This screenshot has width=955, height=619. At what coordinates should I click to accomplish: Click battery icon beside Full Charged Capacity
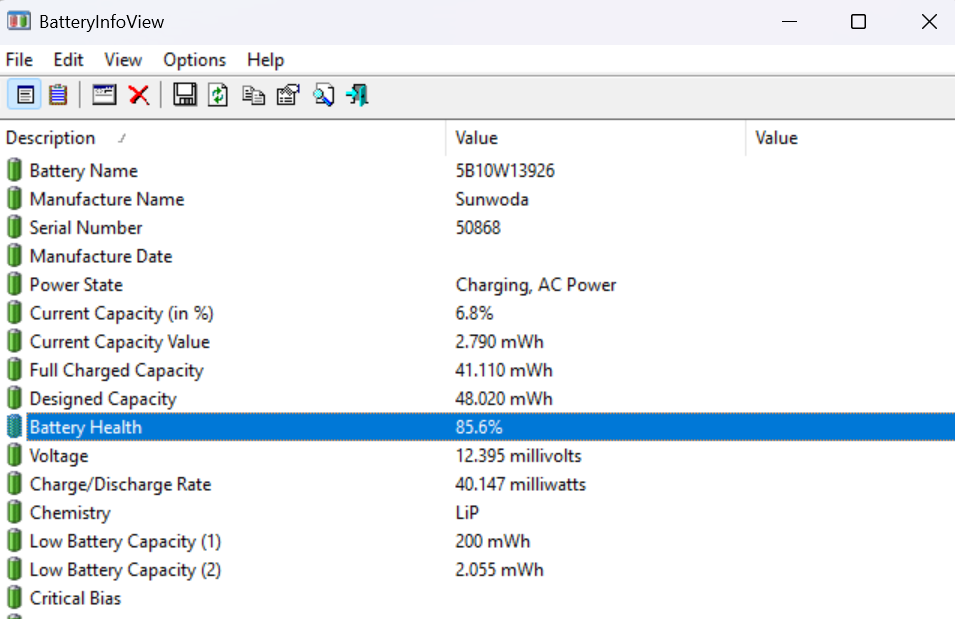pyautogui.click(x=14, y=370)
